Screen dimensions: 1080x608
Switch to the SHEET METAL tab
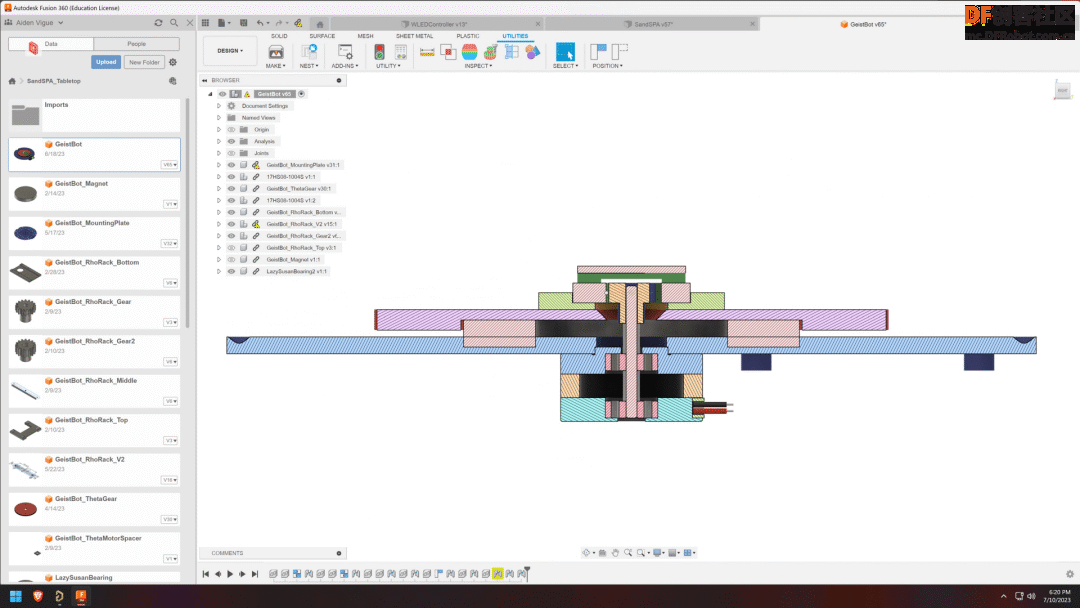(x=415, y=36)
